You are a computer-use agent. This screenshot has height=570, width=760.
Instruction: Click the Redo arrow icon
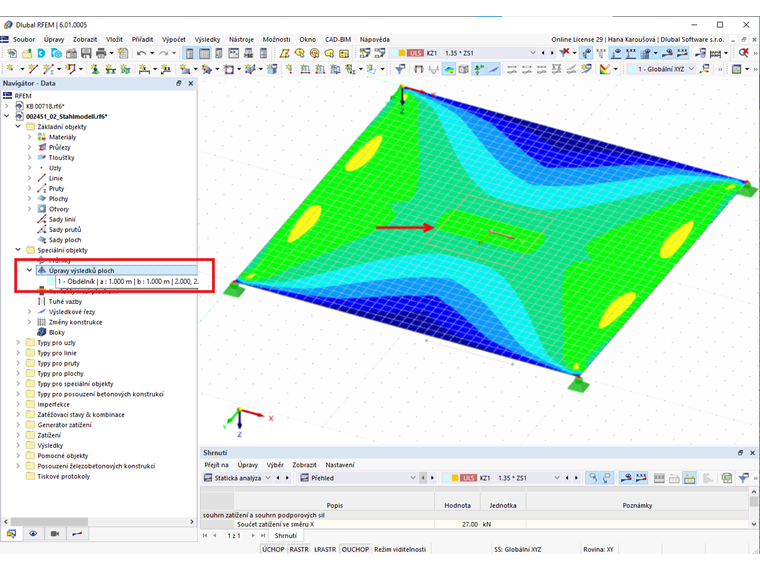pyautogui.click(x=163, y=53)
